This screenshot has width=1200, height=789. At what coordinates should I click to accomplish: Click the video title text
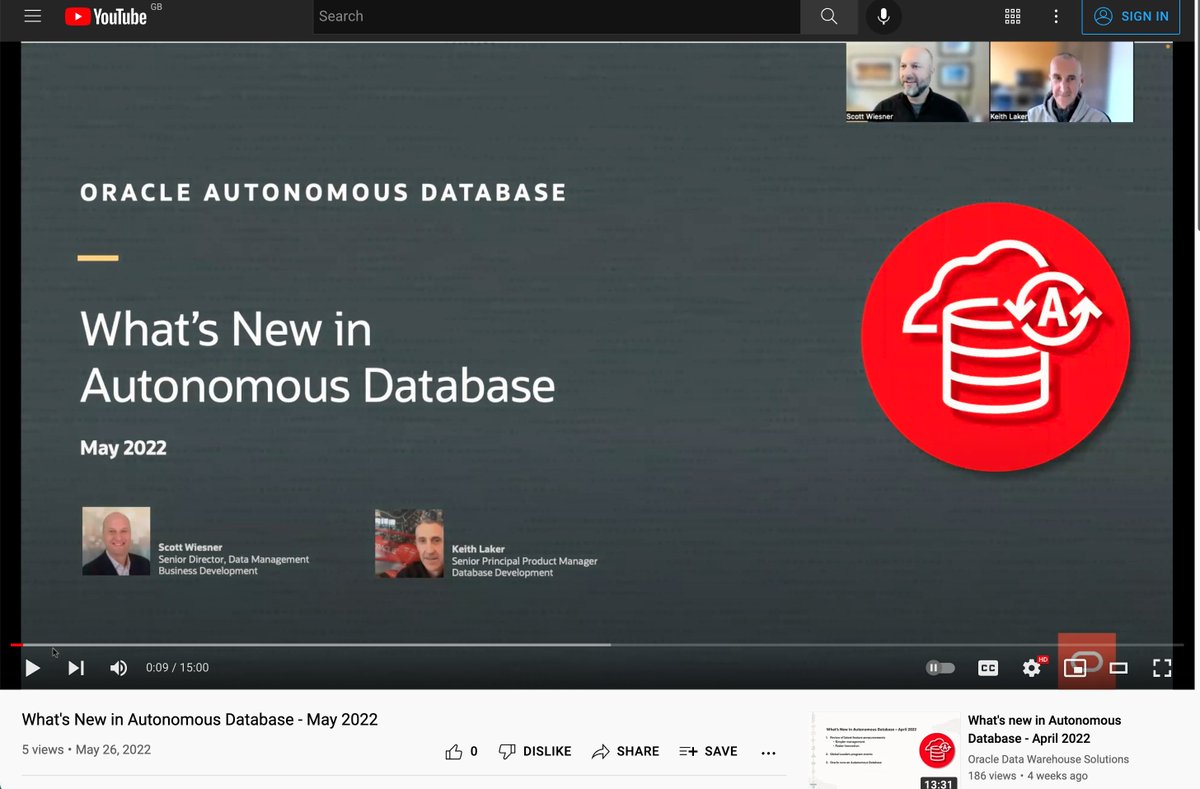pyautogui.click(x=200, y=720)
